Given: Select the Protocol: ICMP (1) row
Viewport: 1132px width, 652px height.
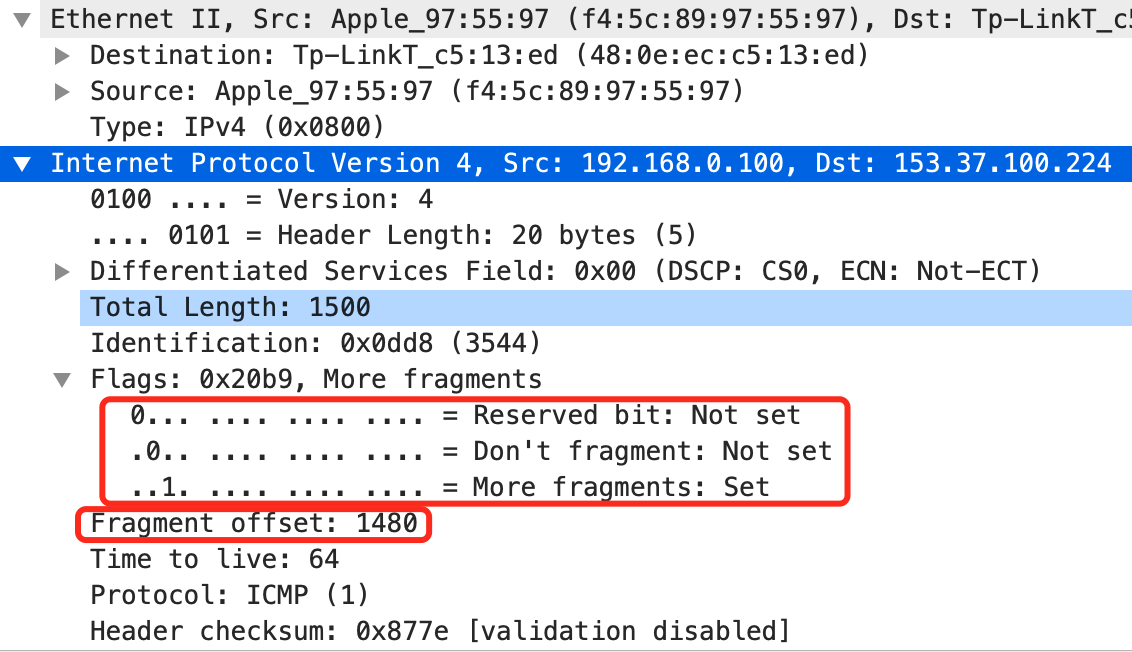Looking at the screenshot, I should pos(229,596).
